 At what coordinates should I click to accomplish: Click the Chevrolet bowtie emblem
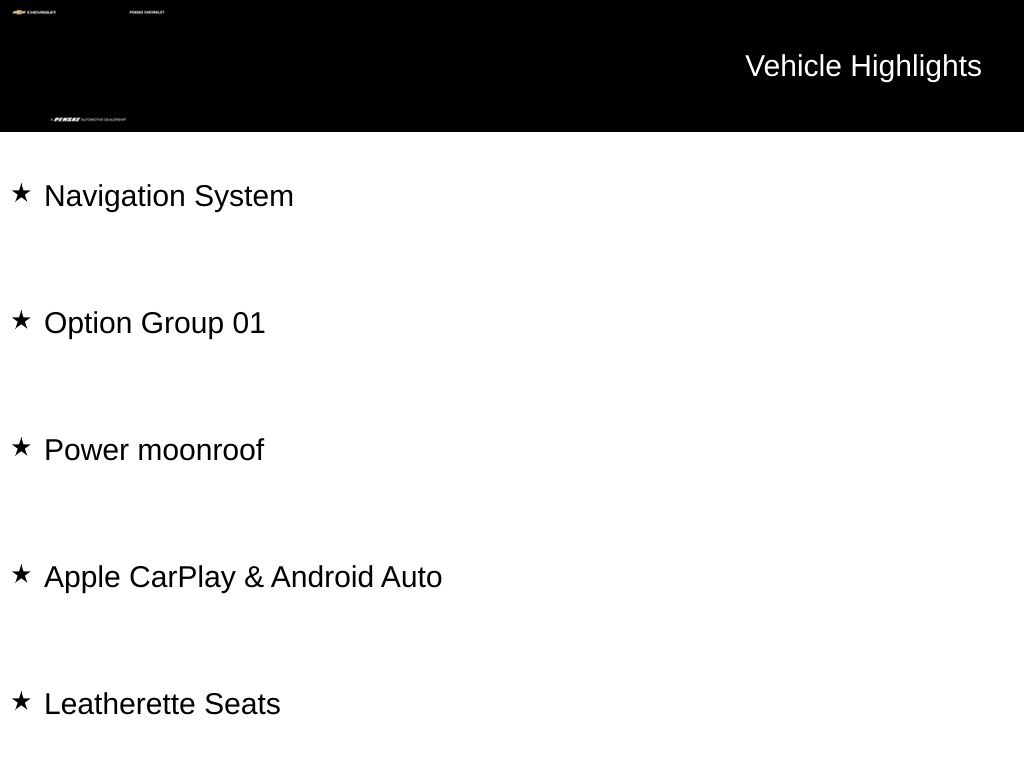[19, 12]
